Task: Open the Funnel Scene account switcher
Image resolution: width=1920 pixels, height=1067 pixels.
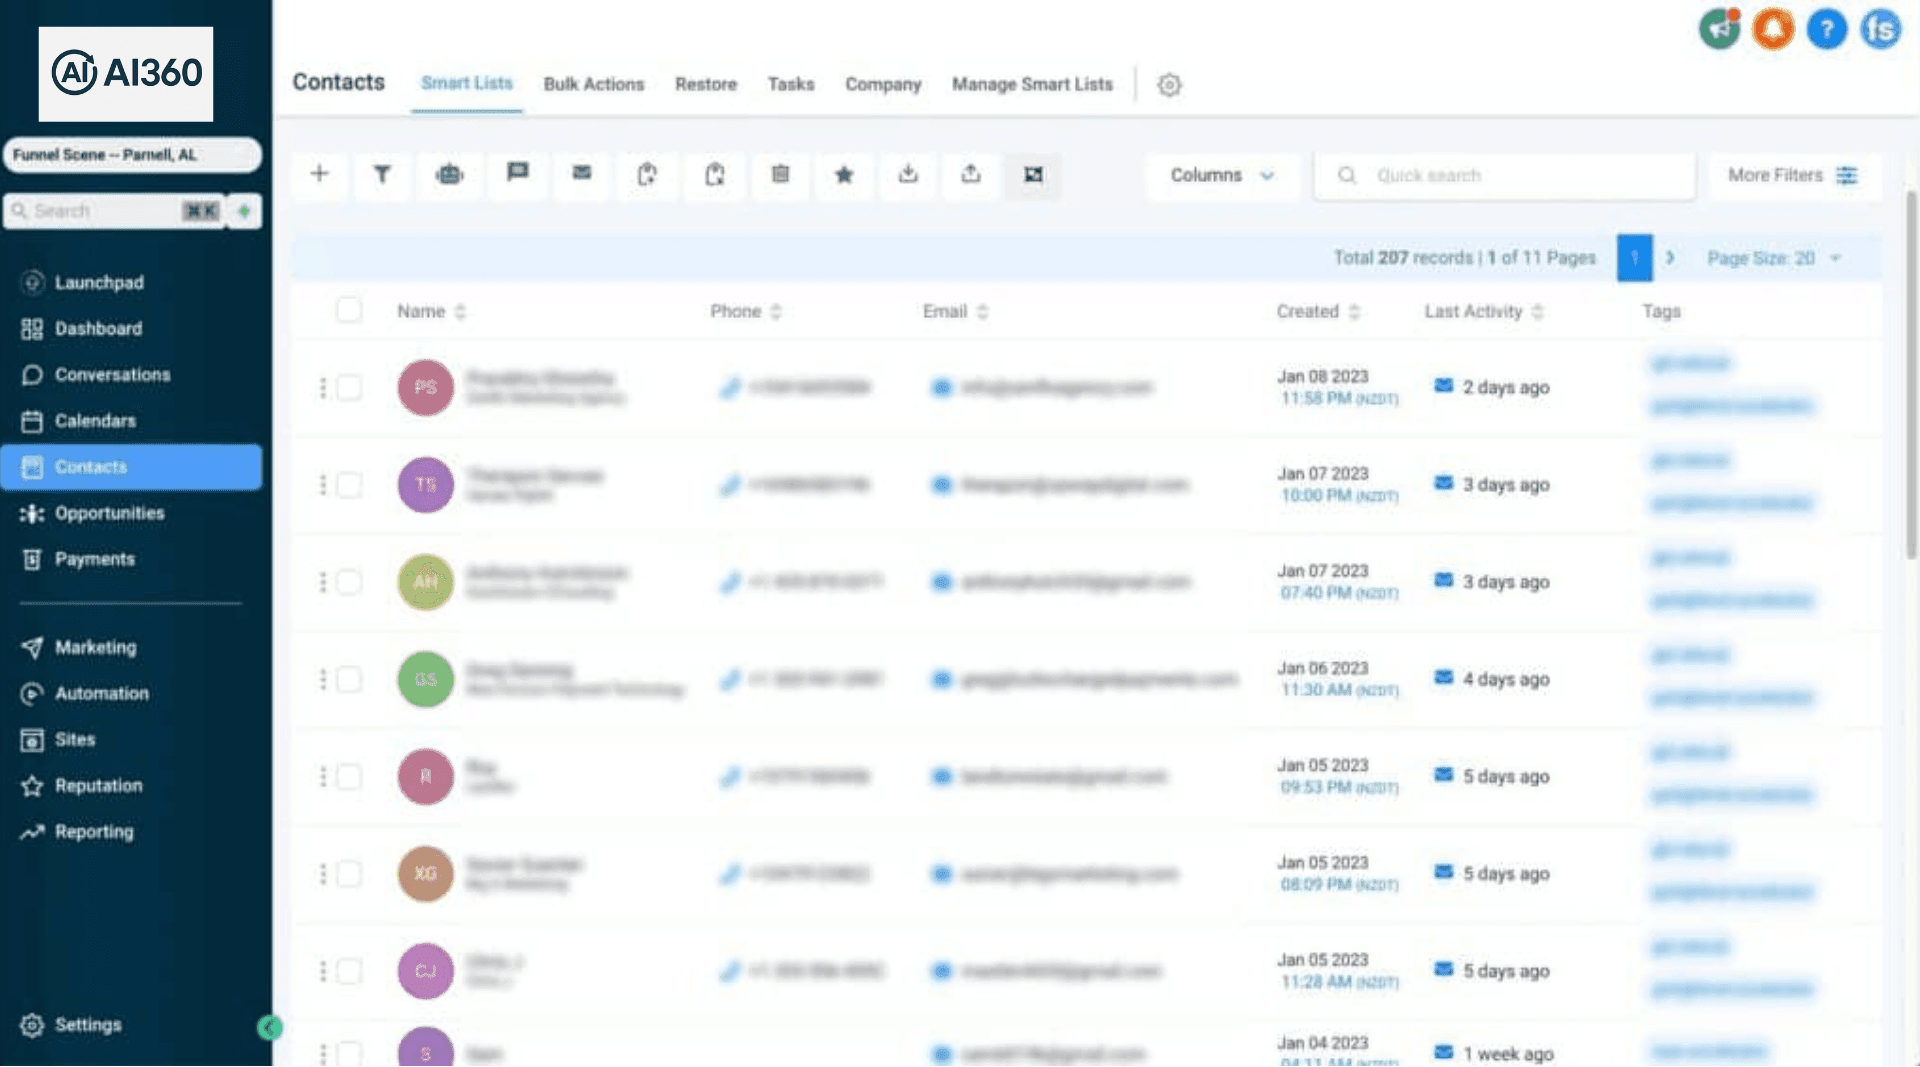Action: [131, 155]
